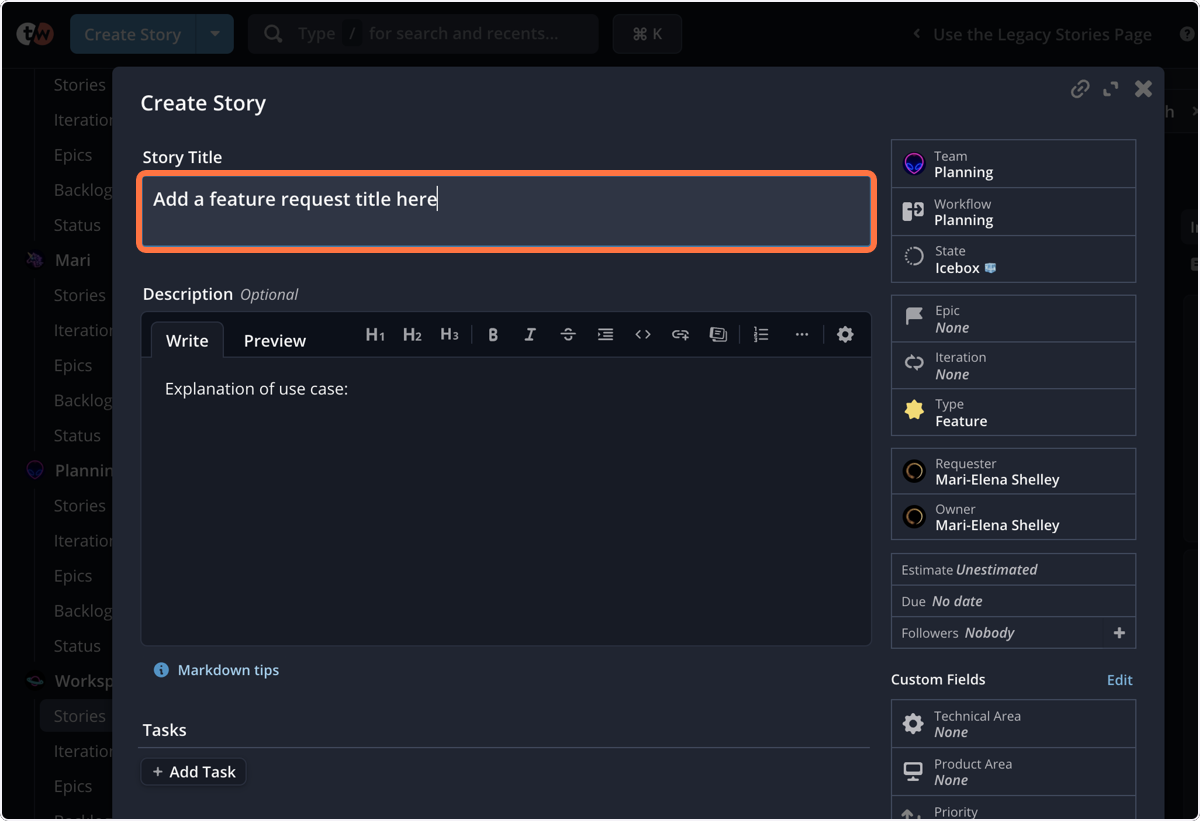Click Use the Legacy Stories Page link
This screenshot has height=821, width=1200.
tap(1042, 34)
